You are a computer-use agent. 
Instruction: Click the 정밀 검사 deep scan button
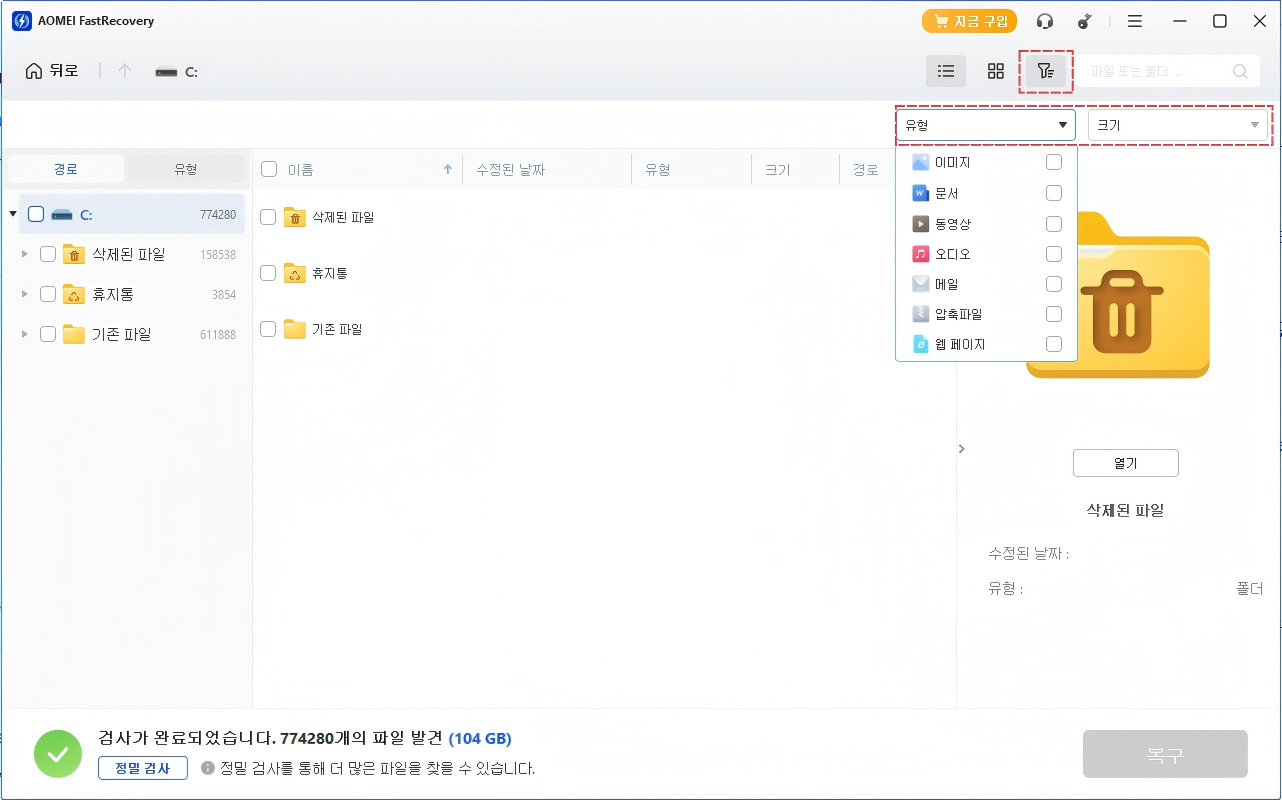point(143,768)
